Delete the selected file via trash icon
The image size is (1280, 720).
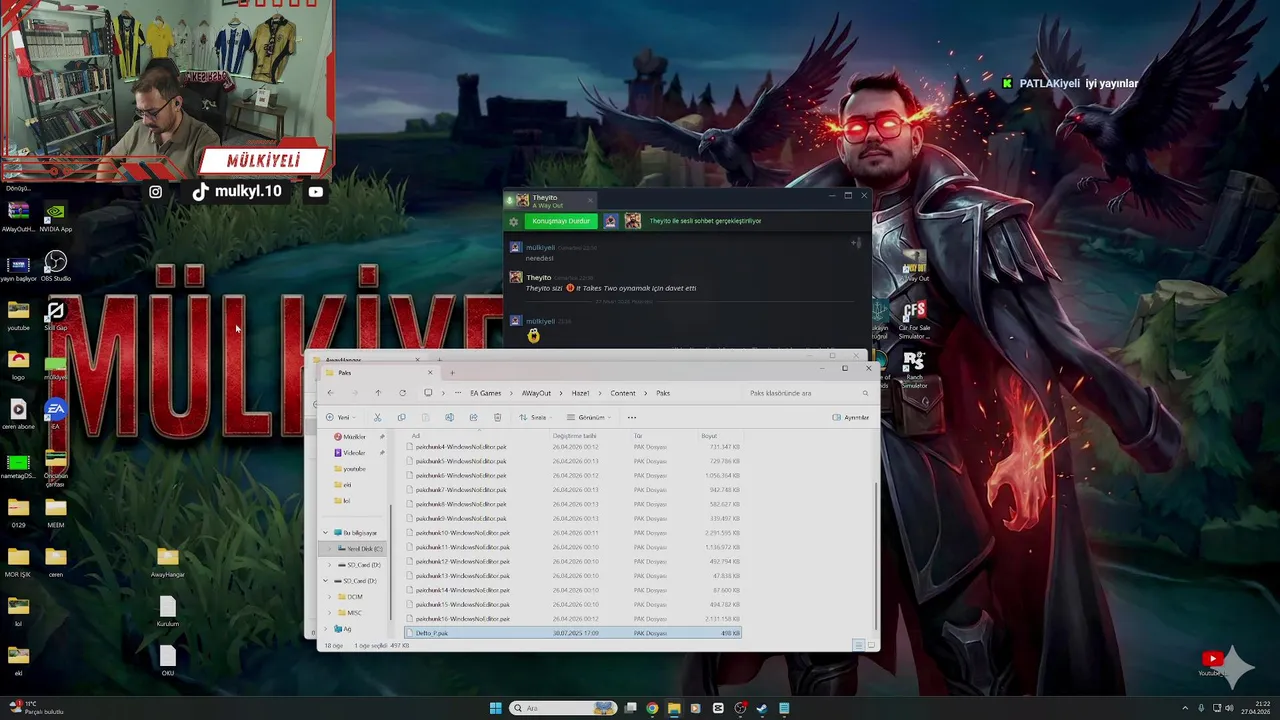pyautogui.click(x=497, y=417)
